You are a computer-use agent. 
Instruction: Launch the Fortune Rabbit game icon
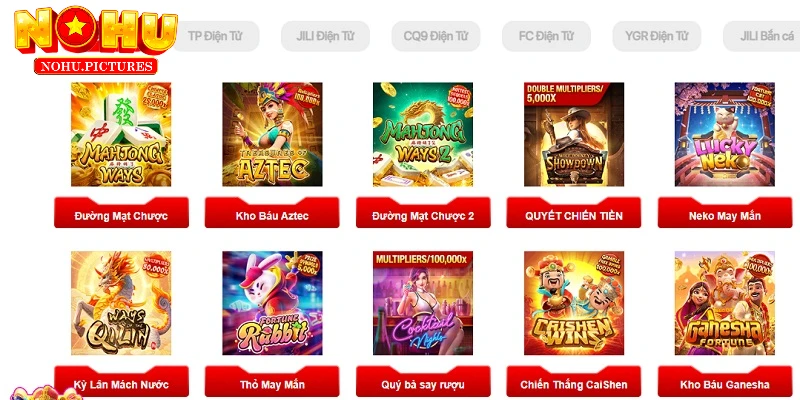click(272, 303)
